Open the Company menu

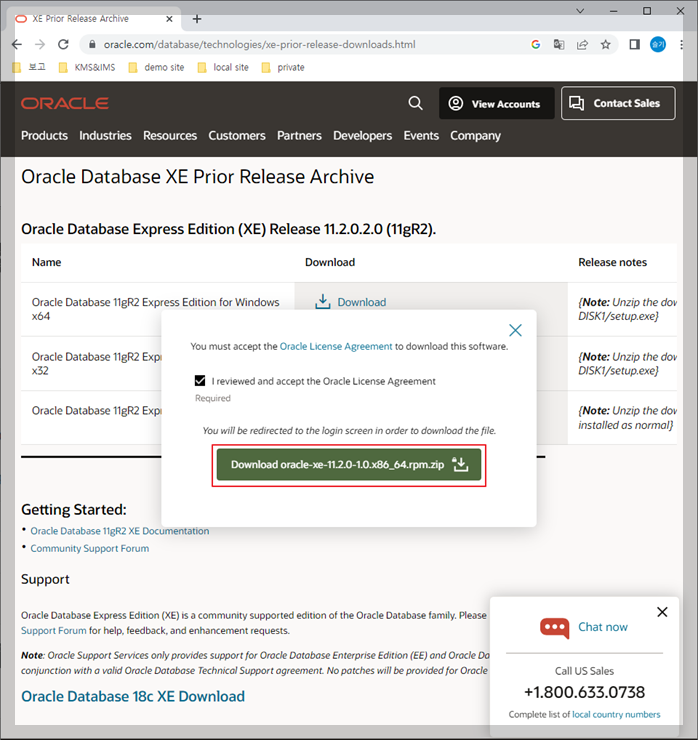click(475, 135)
